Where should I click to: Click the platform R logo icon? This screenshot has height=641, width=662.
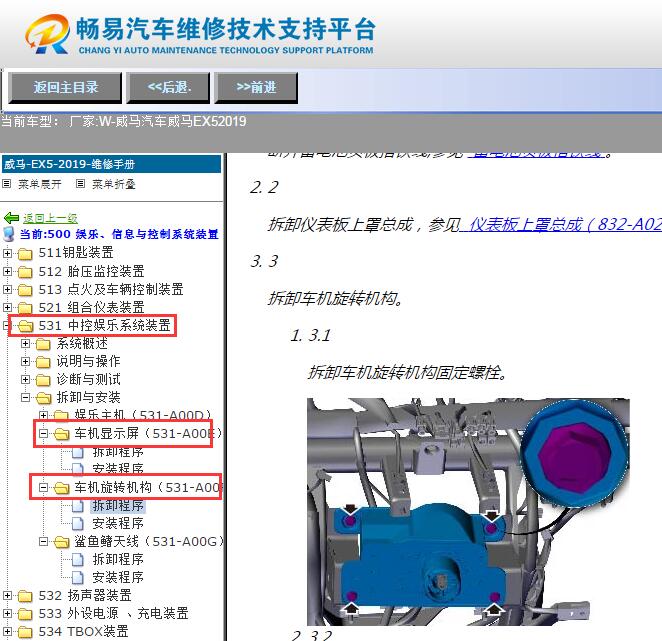point(47,34)
